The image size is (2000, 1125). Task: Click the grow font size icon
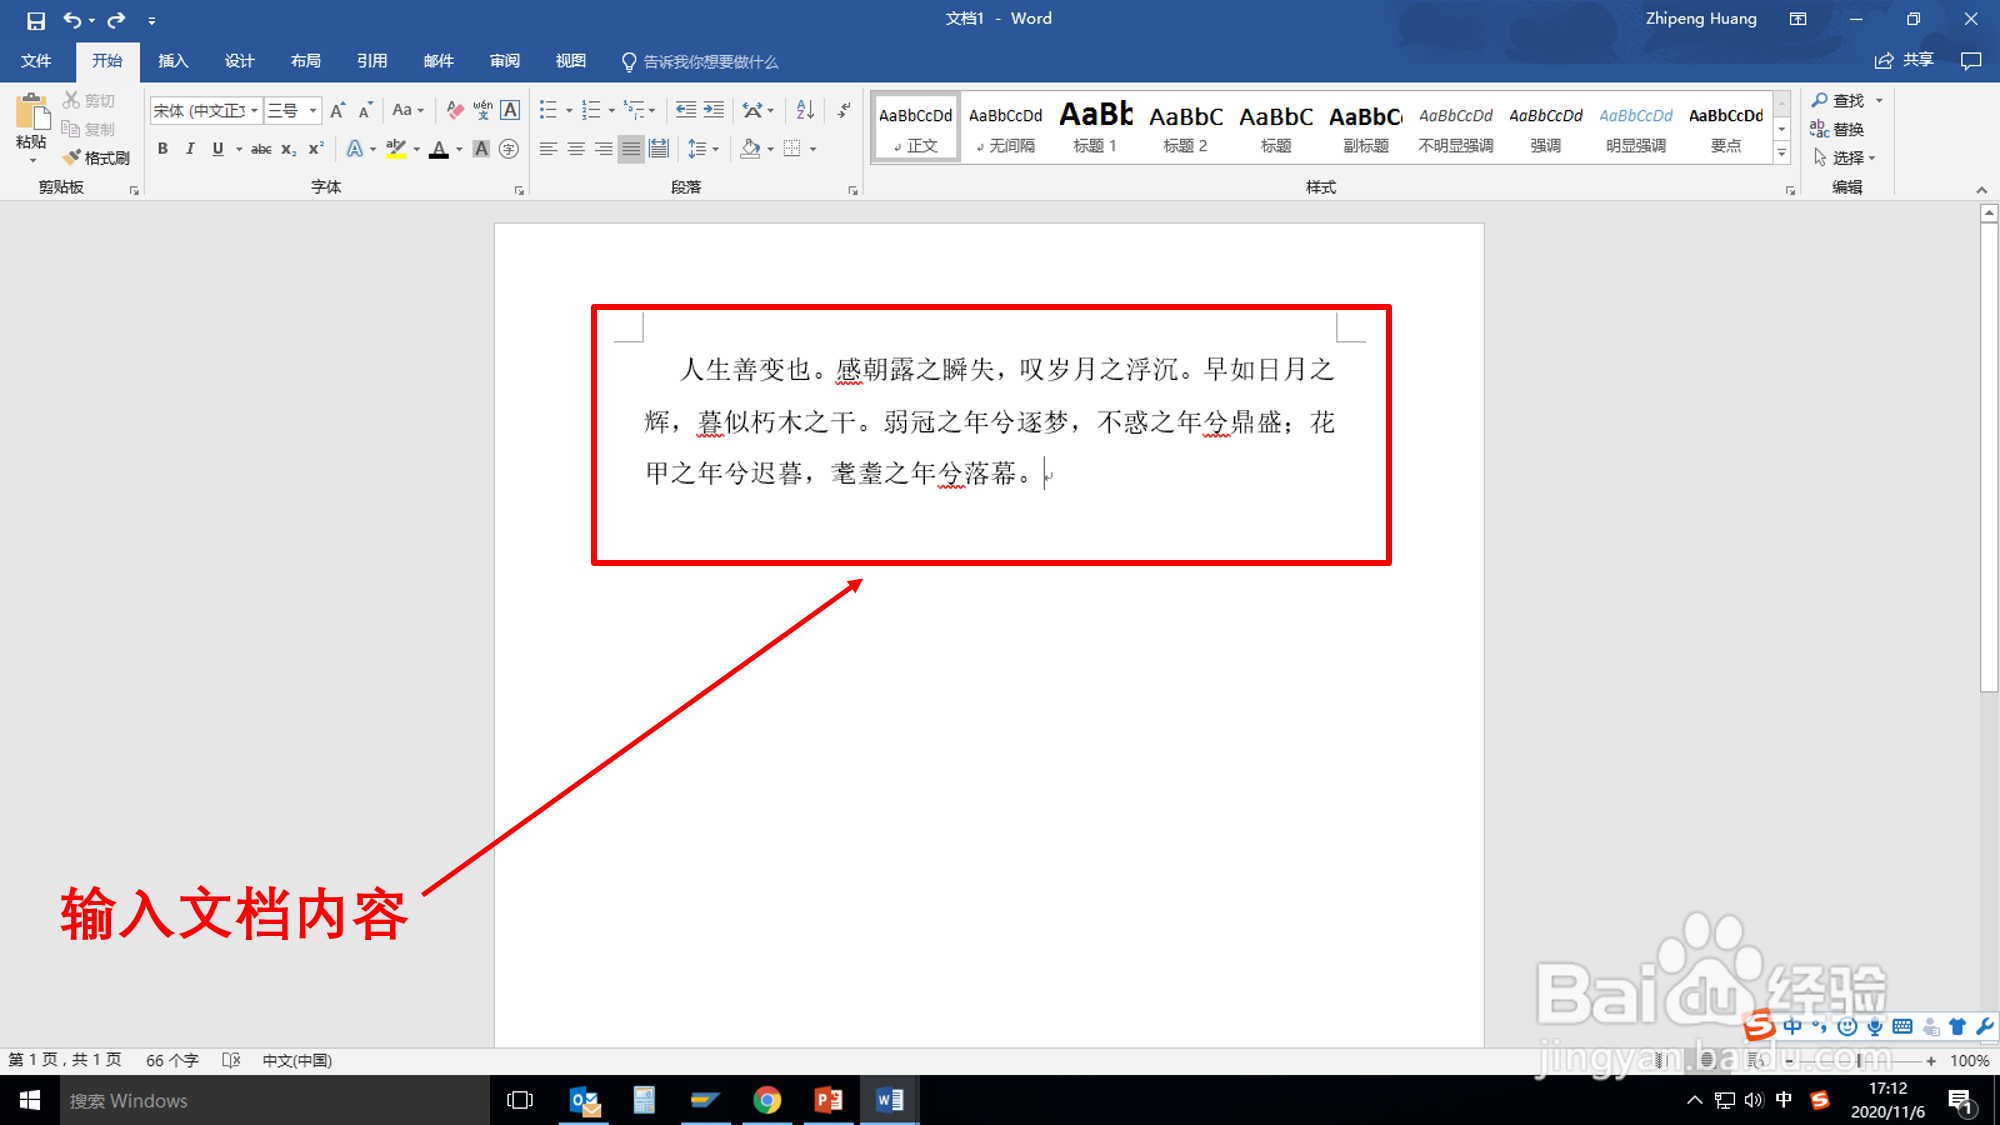[338, 110]
